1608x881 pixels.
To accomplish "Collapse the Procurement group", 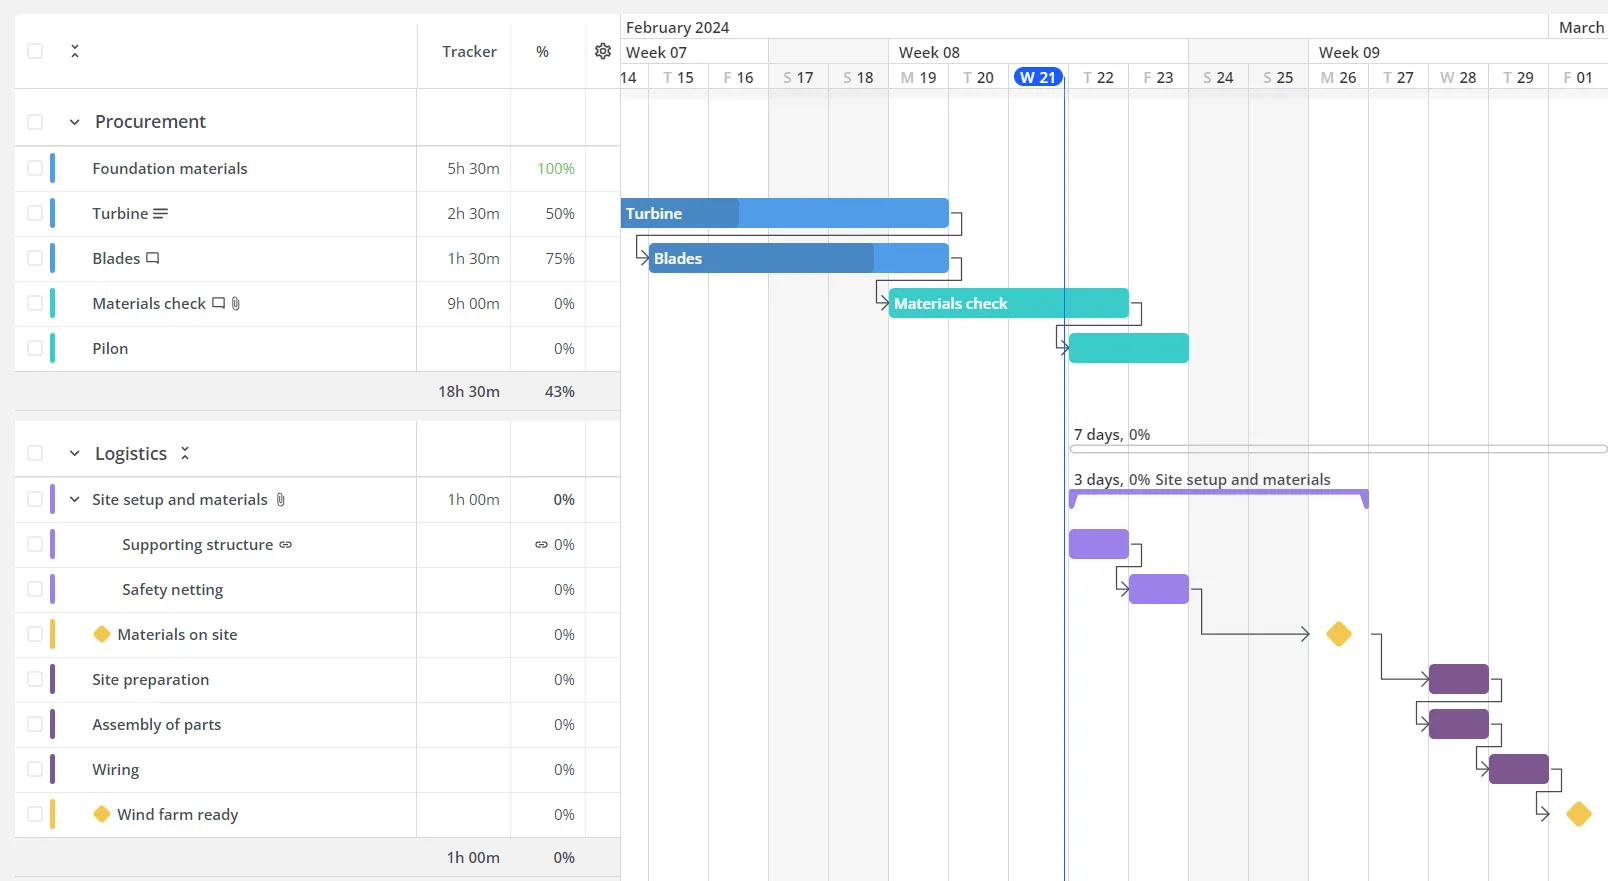I will (x=74, y=122).
